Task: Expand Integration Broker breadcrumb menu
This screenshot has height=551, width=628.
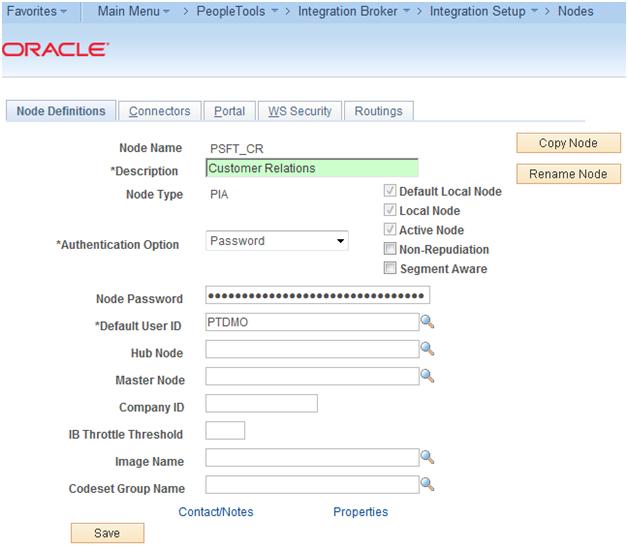Action: tap(354, 11)
